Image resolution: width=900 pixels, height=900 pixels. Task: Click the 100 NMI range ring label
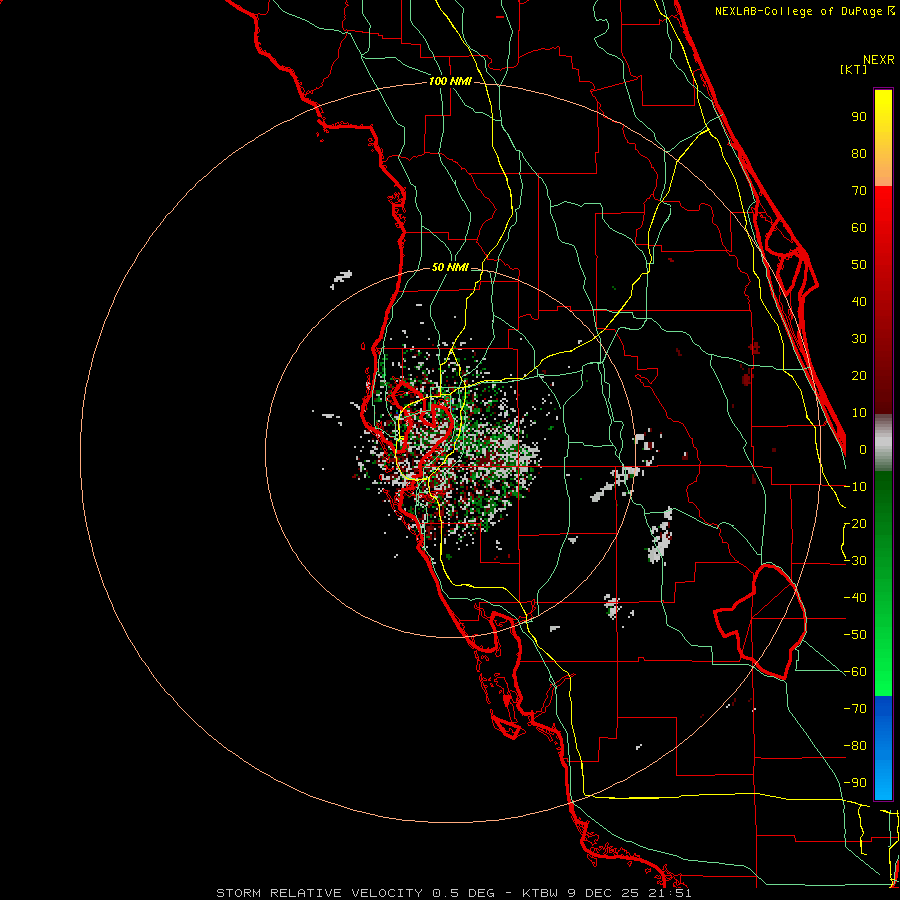click(x=450, y=82)
